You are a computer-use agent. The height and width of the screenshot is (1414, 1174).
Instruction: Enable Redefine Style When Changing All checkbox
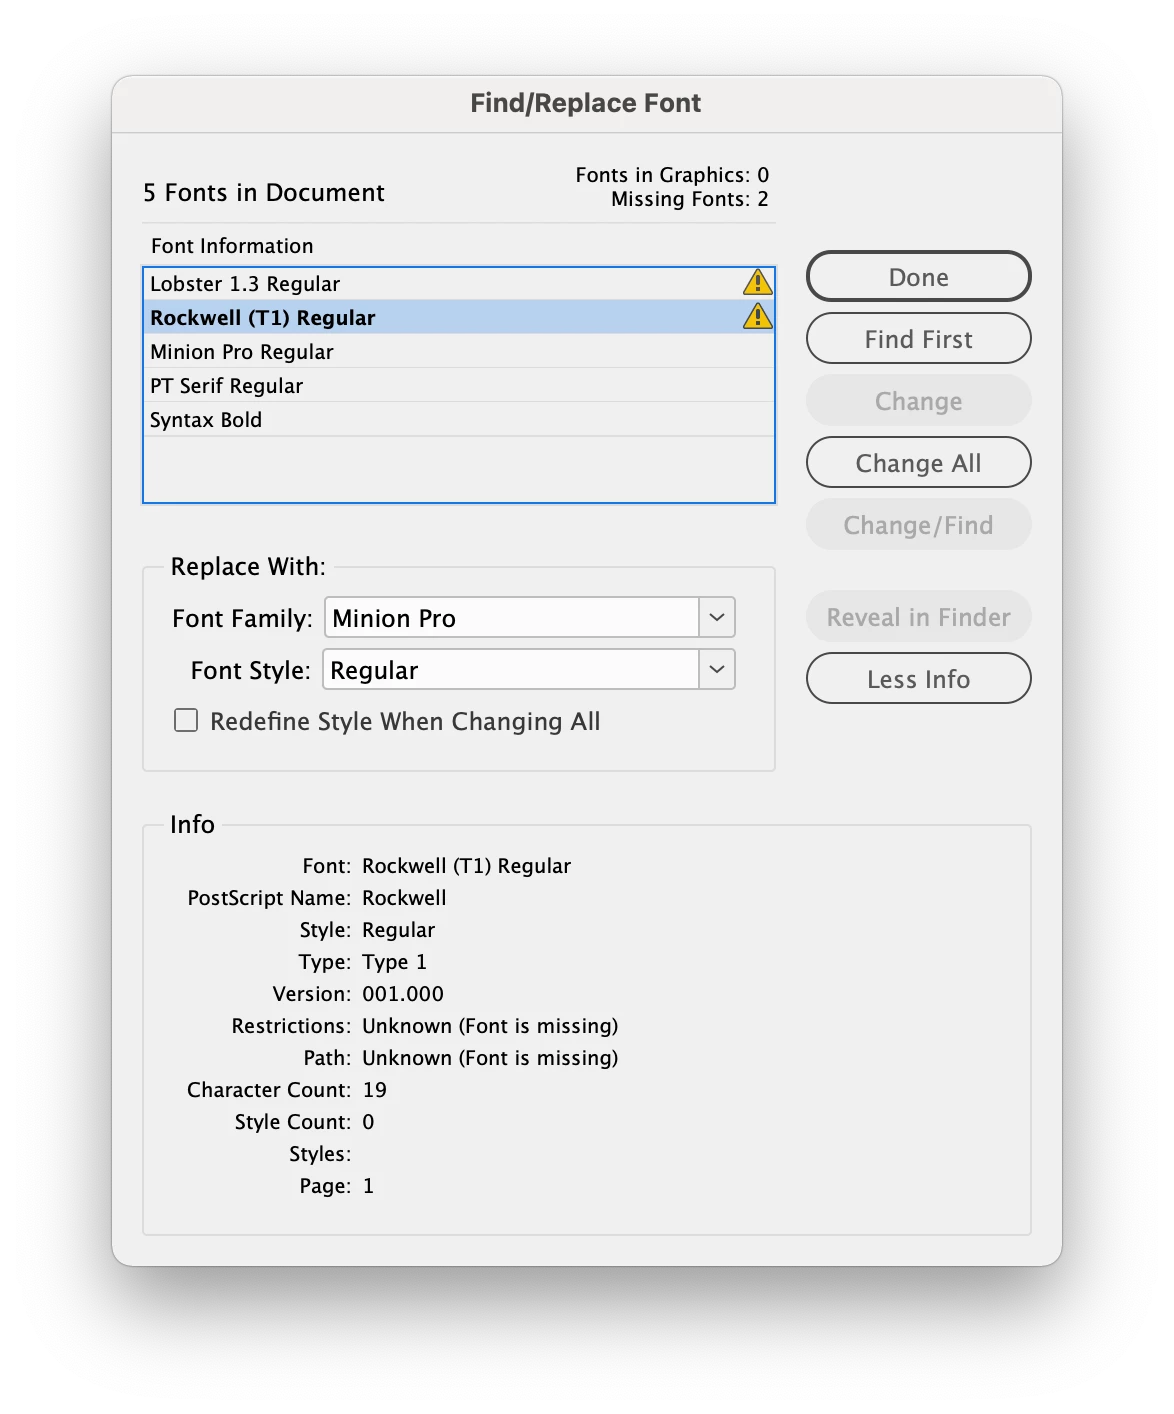click(x=186, y=720)
